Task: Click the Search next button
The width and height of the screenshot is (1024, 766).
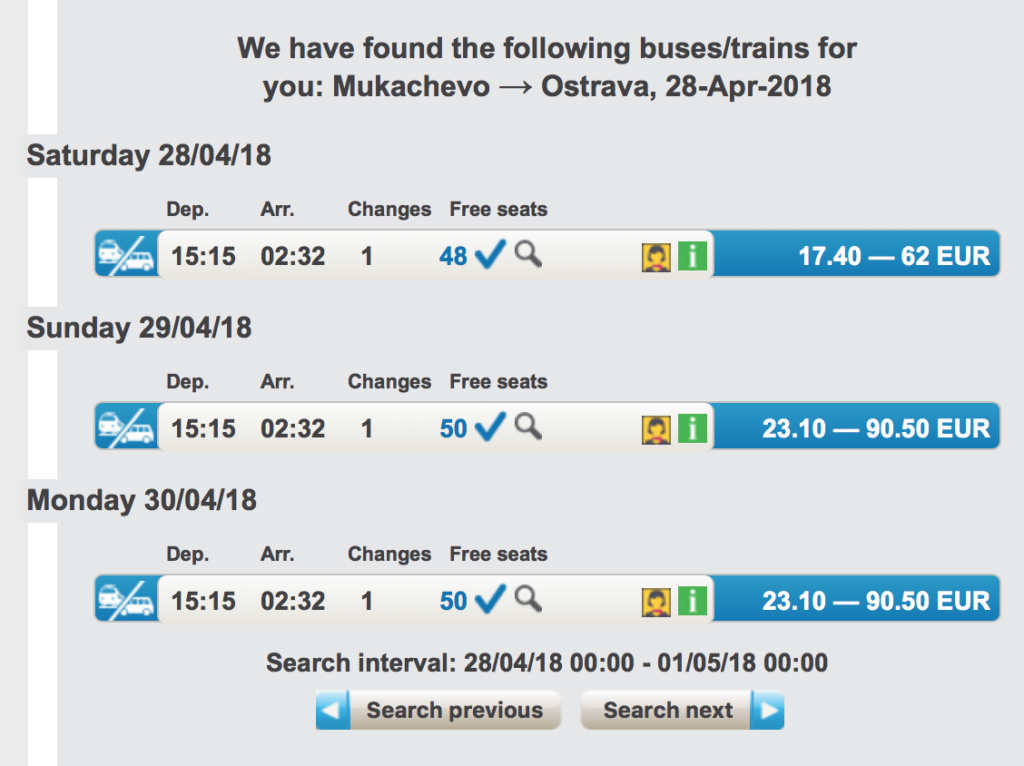Action: click(x=683, y=711)
